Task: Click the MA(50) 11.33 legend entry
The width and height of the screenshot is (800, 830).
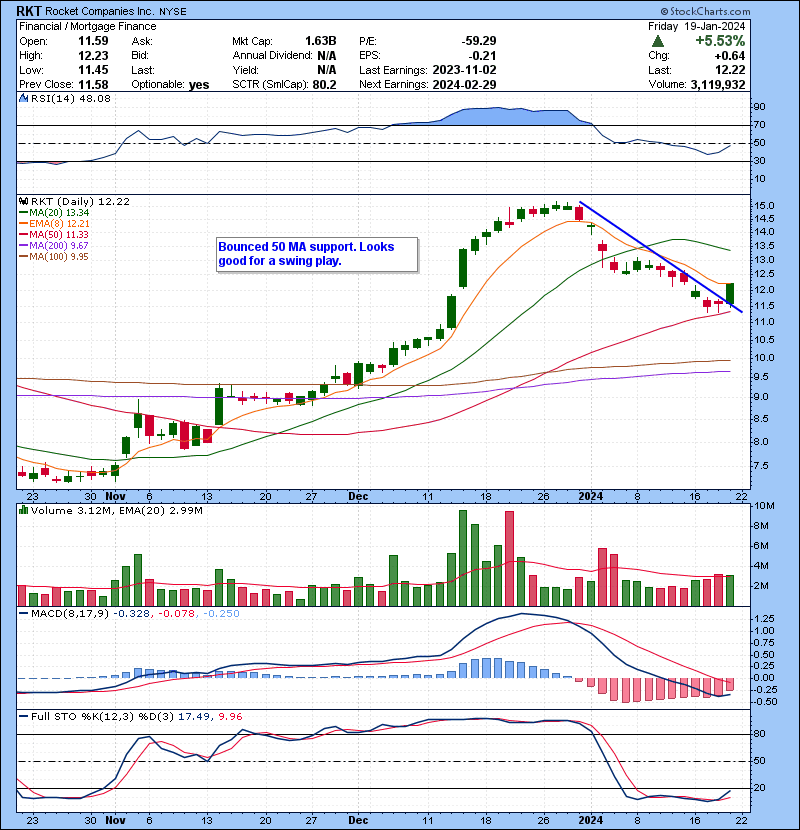Action: pos(54,234)
